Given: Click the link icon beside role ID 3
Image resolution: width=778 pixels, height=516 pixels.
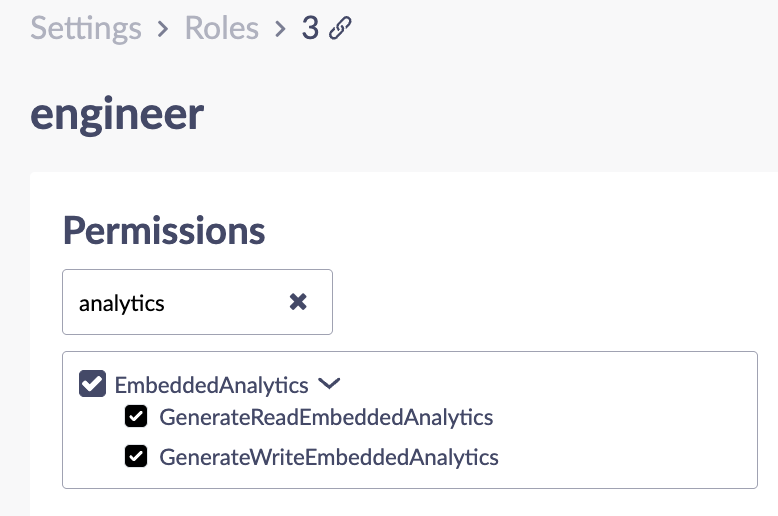Looking at the screenshot, I should (x=340, y=28).
